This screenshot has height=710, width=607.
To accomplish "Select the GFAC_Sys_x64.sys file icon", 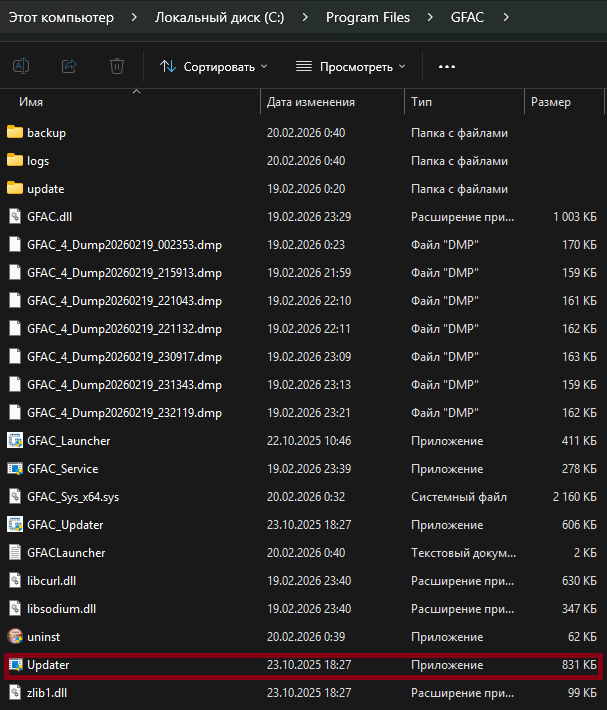I will [x=14, y=496].
